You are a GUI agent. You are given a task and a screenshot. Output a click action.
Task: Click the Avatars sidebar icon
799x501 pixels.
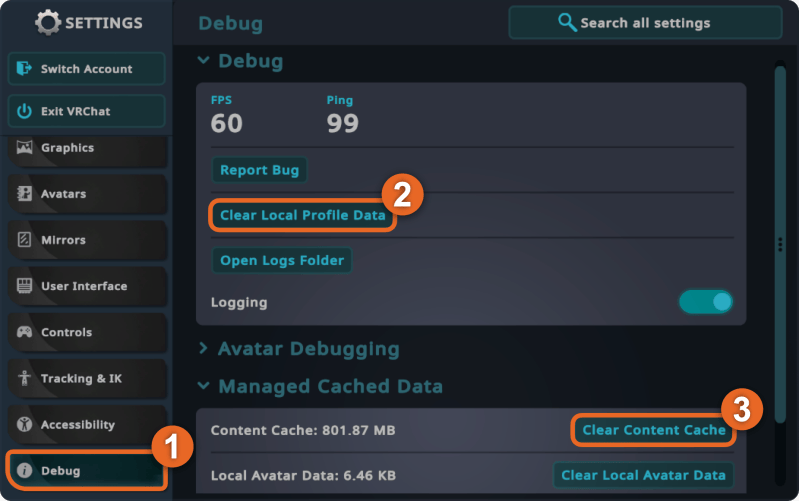coord(24,193)
